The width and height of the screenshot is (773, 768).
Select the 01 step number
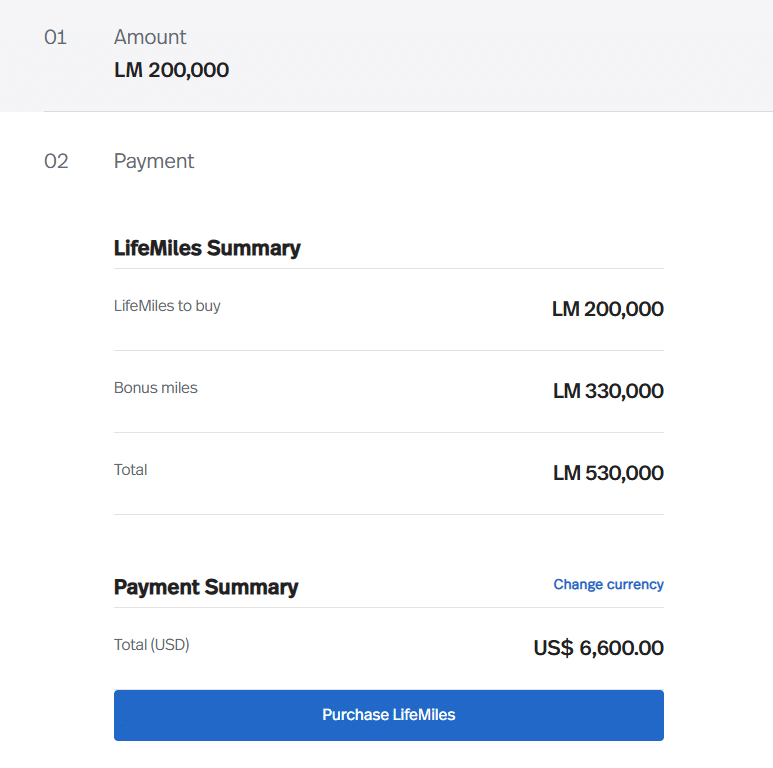click(55, 37)
